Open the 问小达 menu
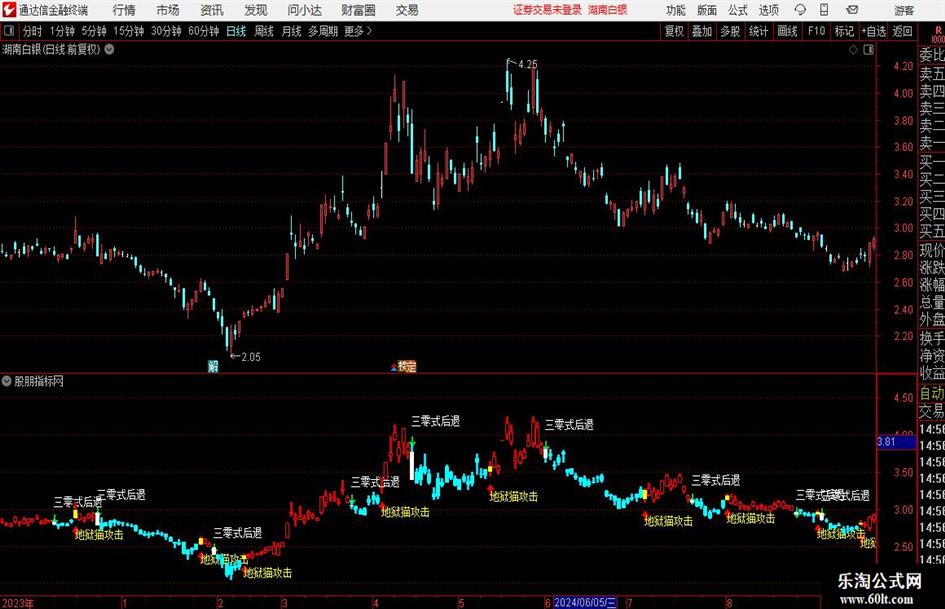This screenshot has width=945, height=609. coord(304,10)
